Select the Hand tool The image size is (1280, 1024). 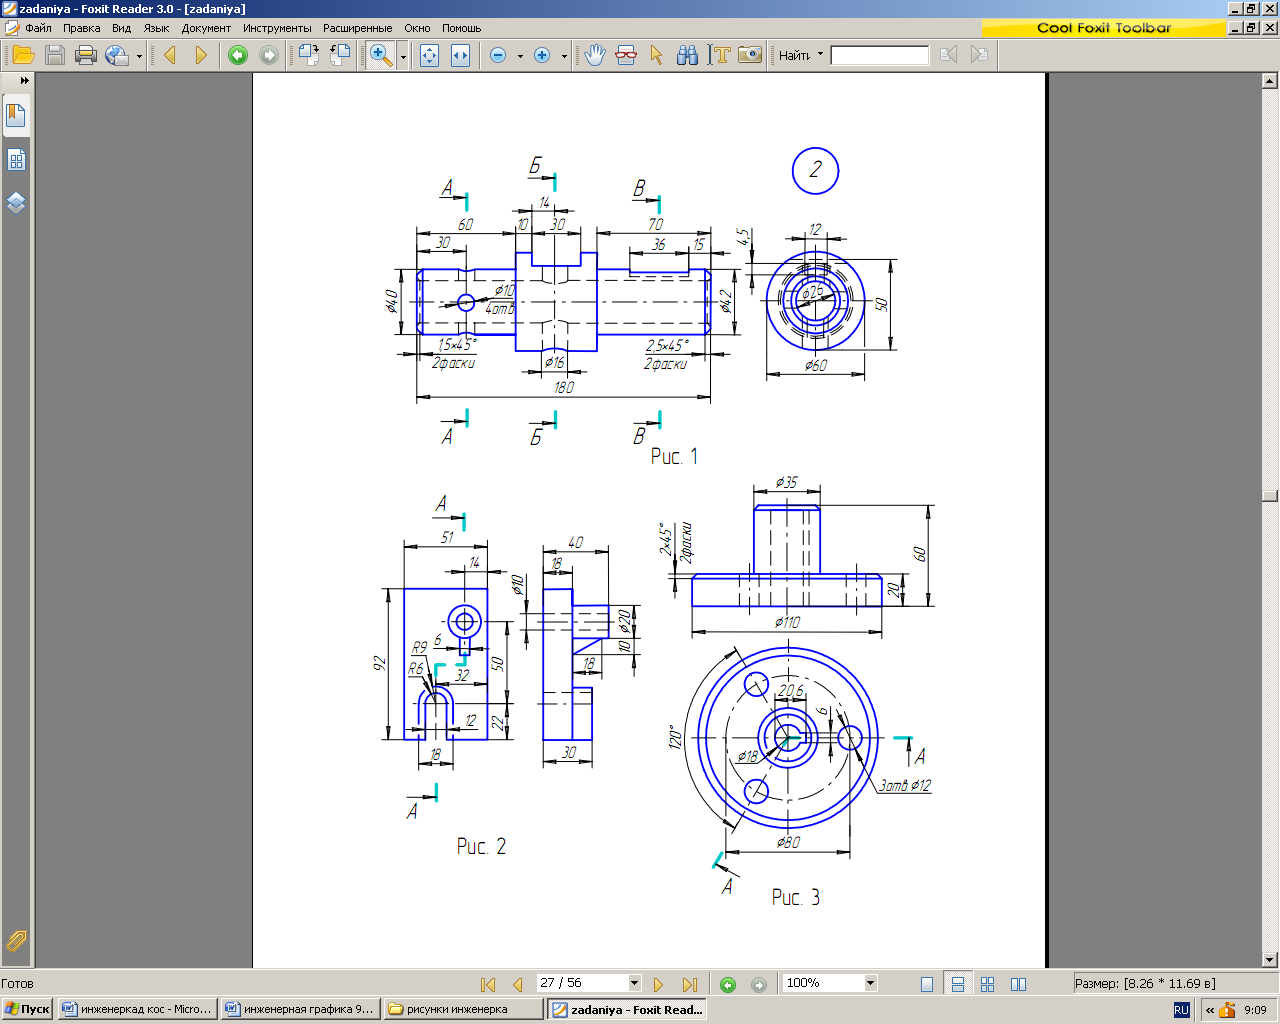tap(595, 55)
